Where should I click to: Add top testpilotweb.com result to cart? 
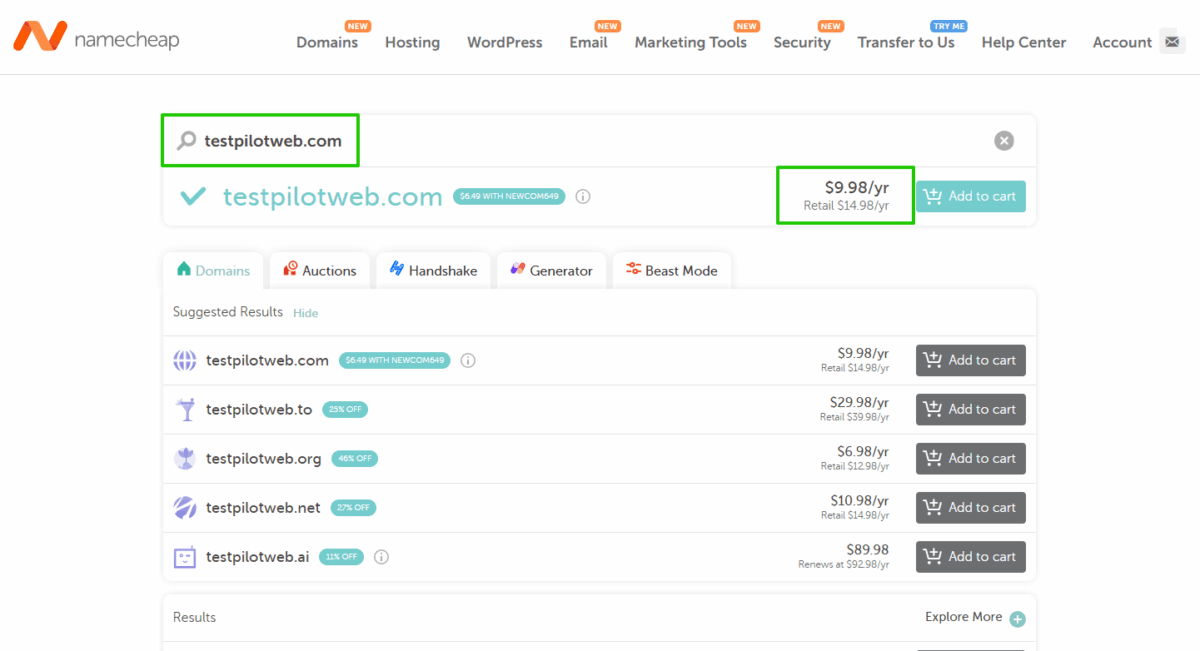[x=970, y=196]
